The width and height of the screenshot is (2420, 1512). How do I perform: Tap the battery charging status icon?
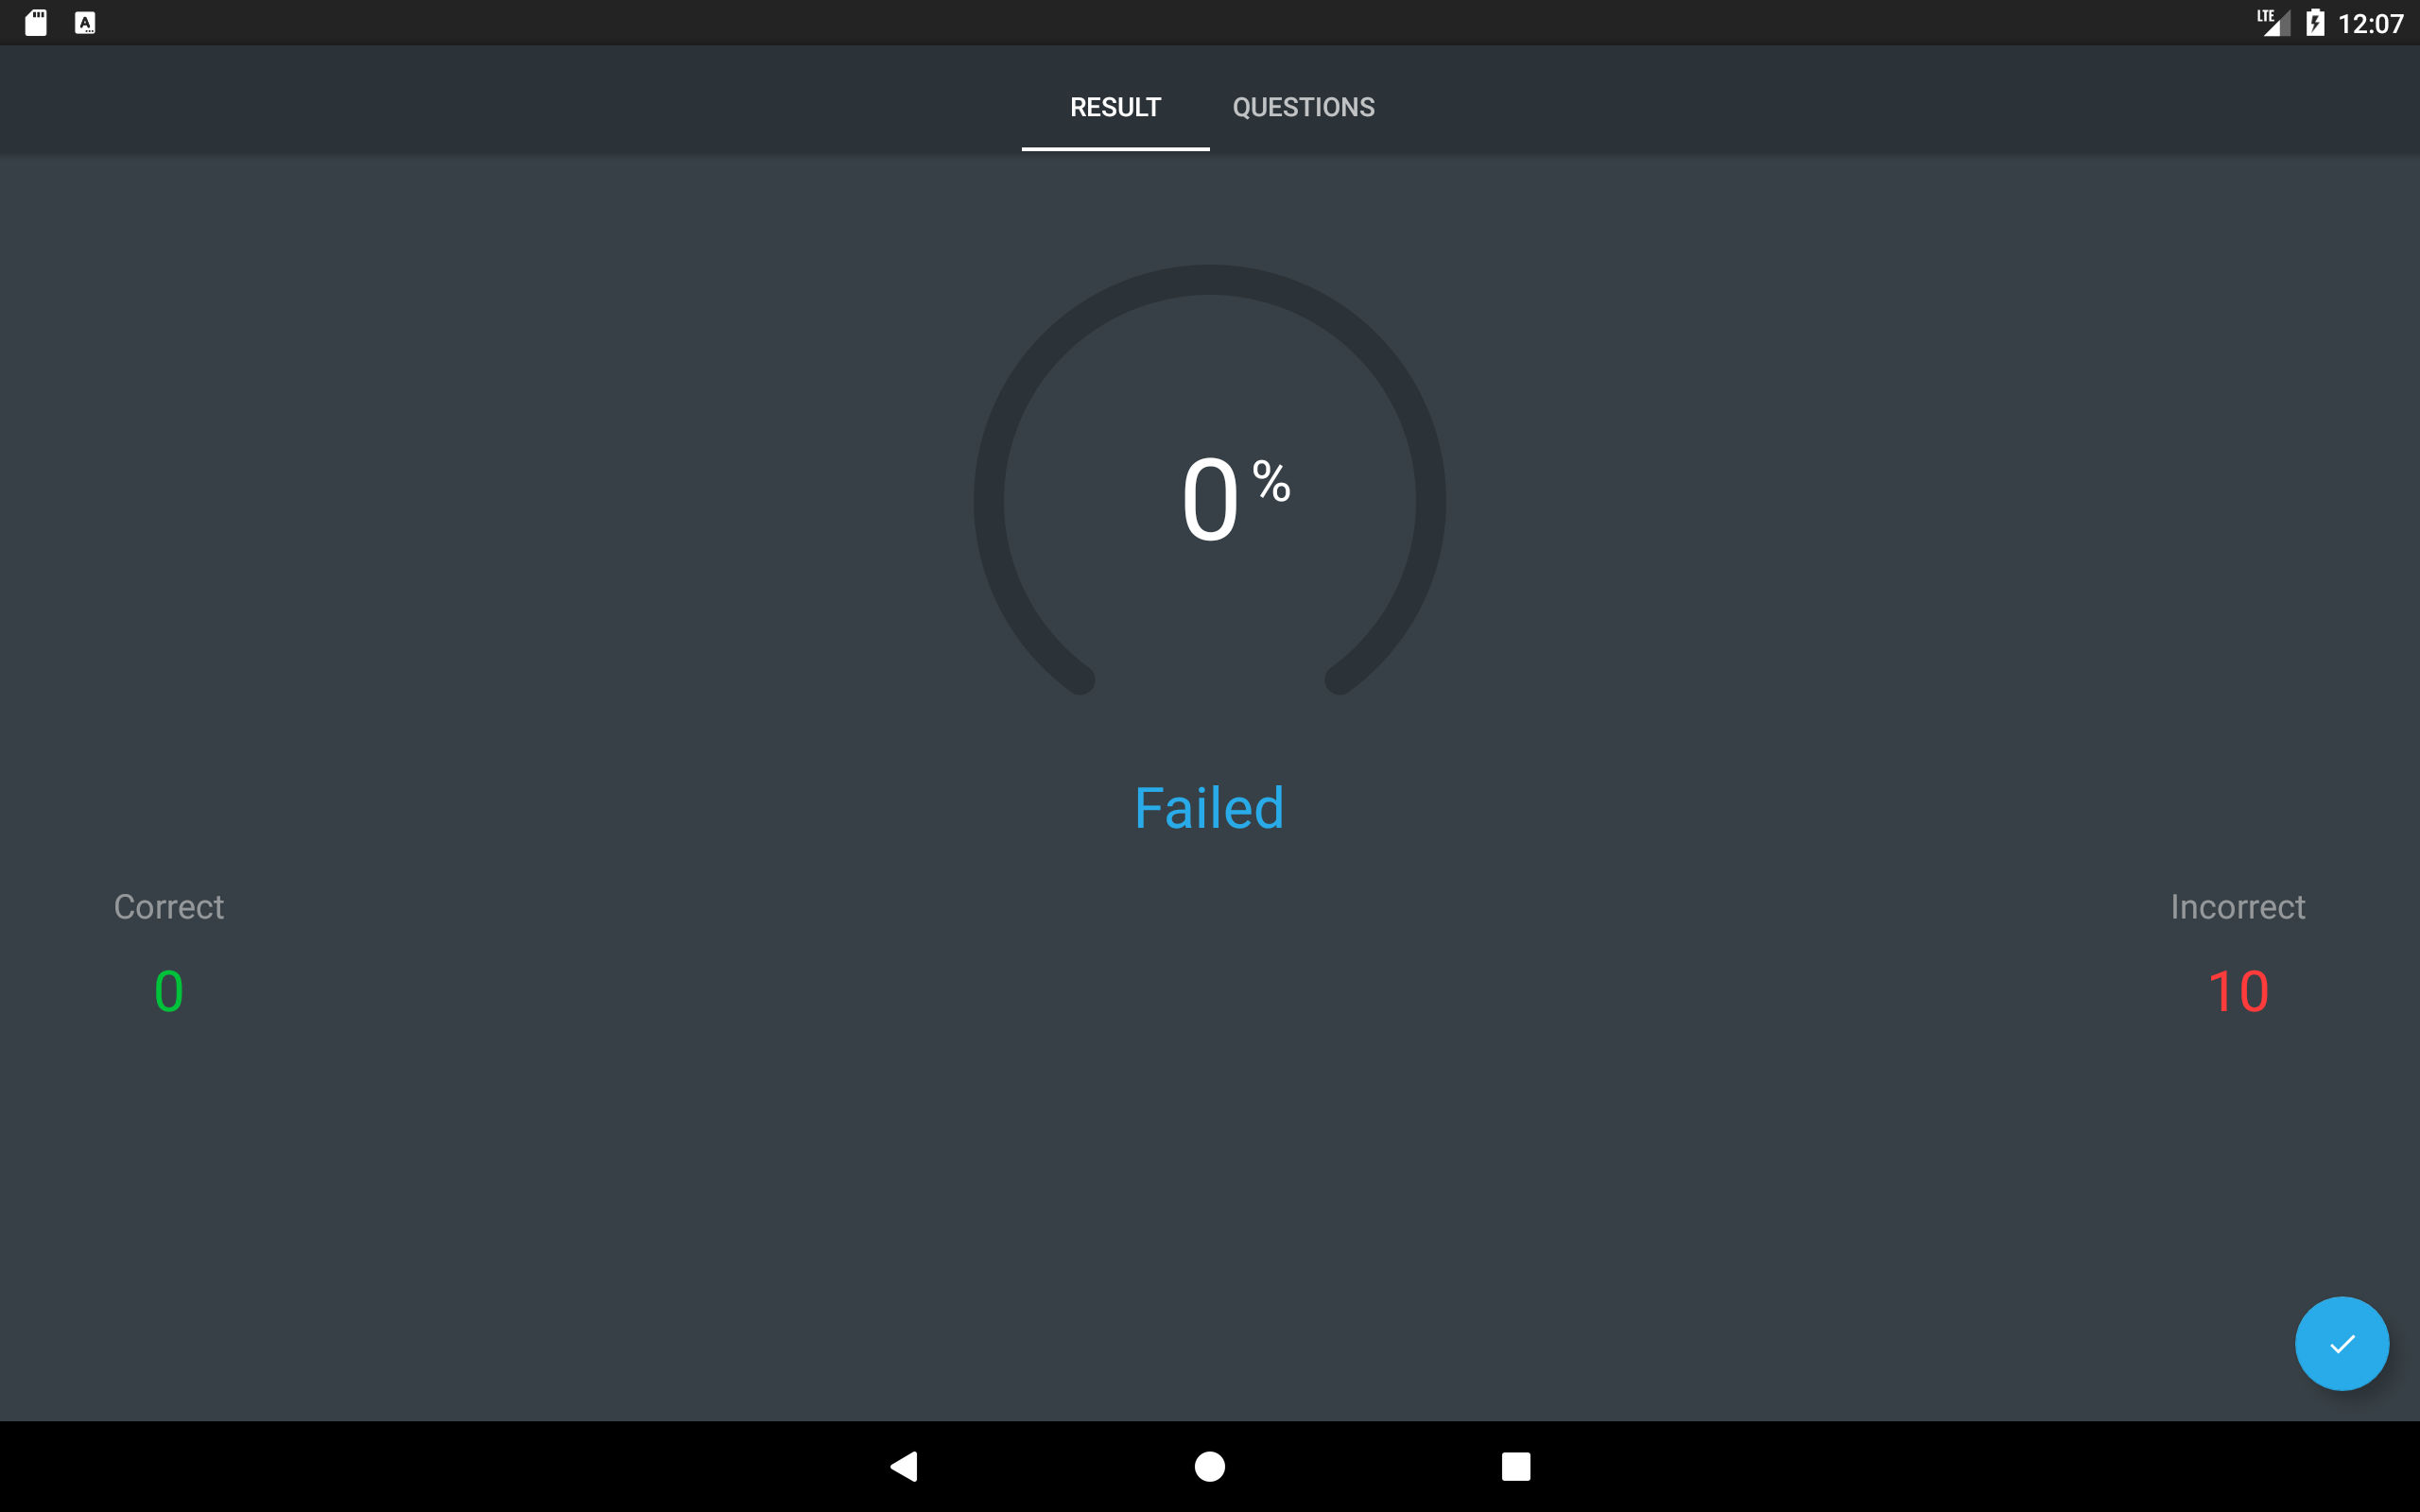point(2315,23)
